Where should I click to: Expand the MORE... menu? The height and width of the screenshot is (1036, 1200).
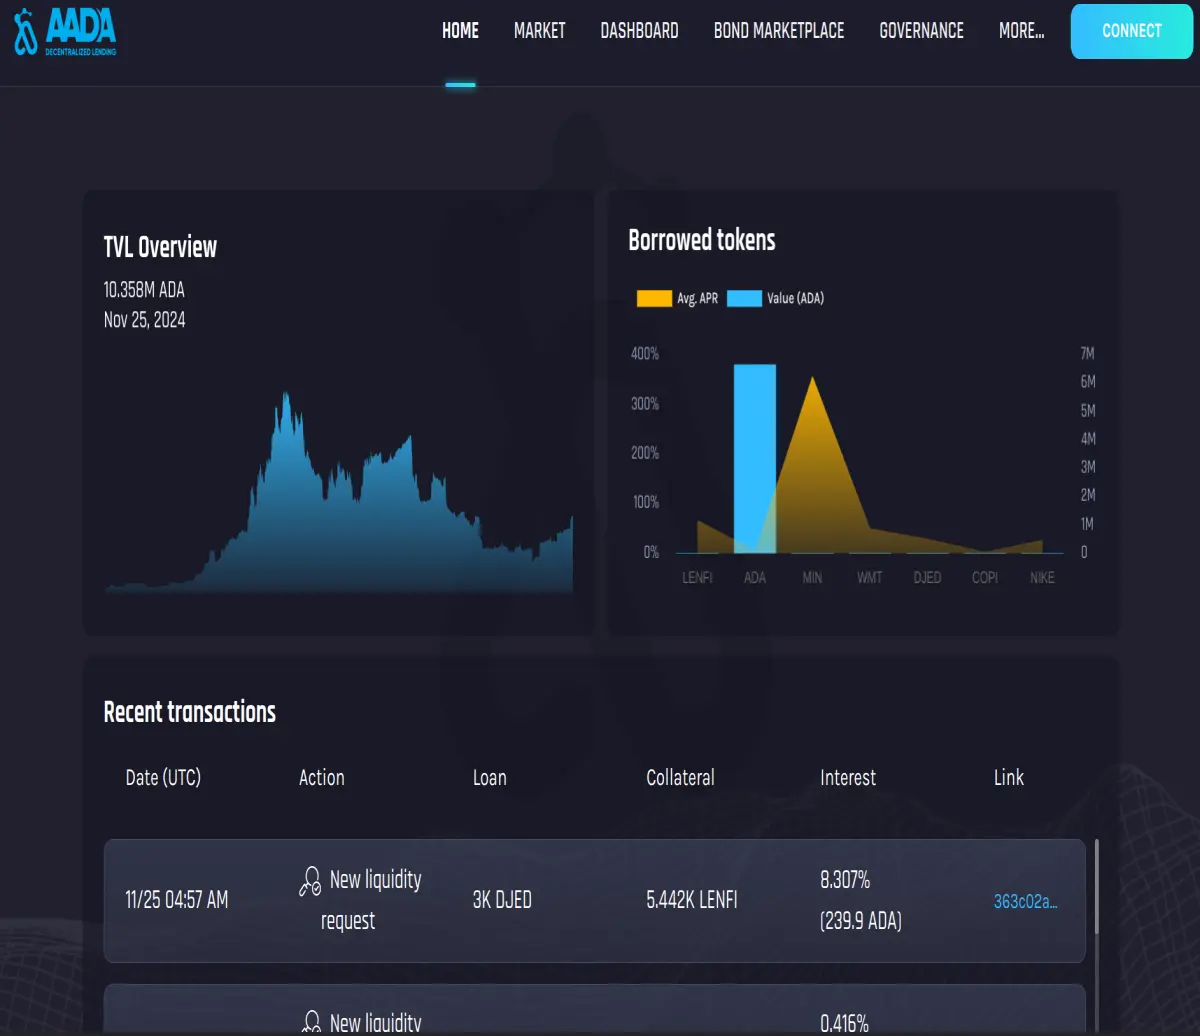pyautogui.click(x=1021, y=31)
